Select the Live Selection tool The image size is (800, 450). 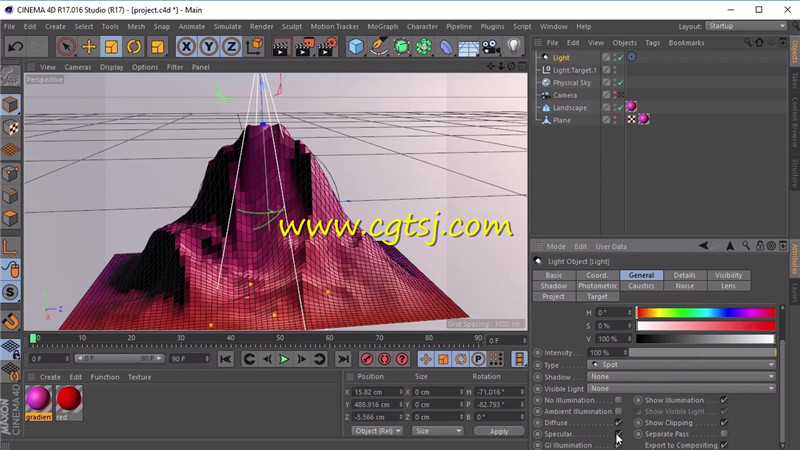[x=66, y=47]
